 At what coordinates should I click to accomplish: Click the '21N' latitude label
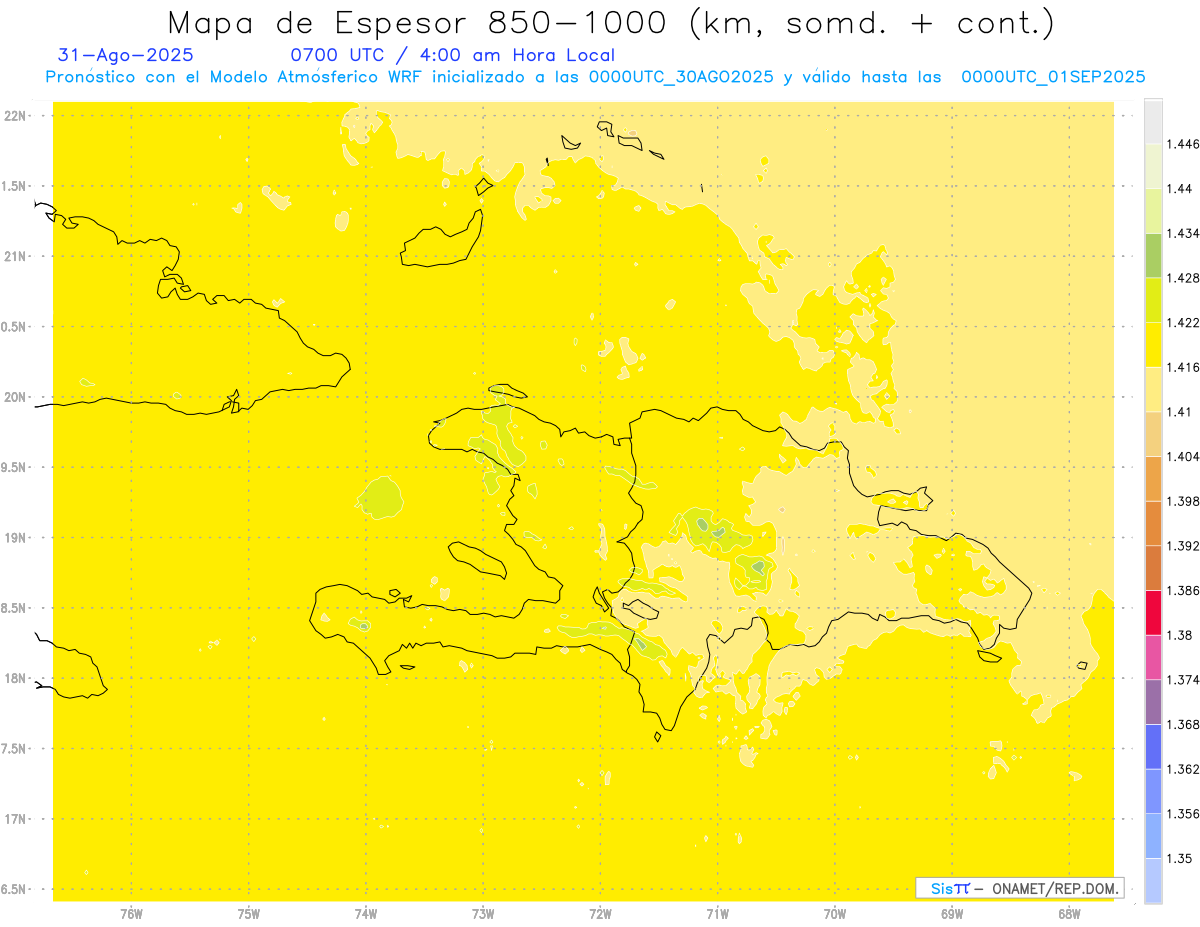[16, 256]
